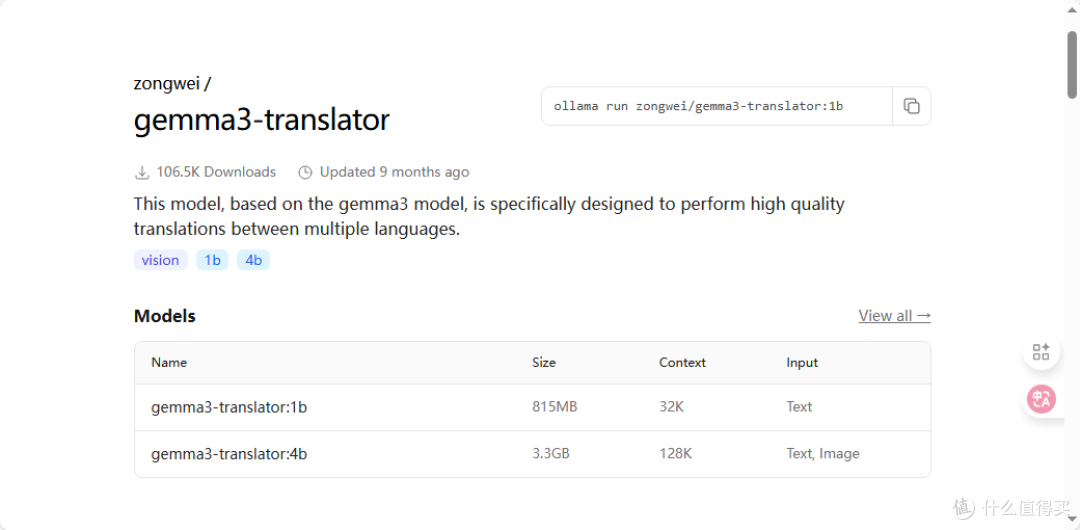Select the 4b tag
The width and height of the screenshot is (1080, 530).
click(253, 260)
